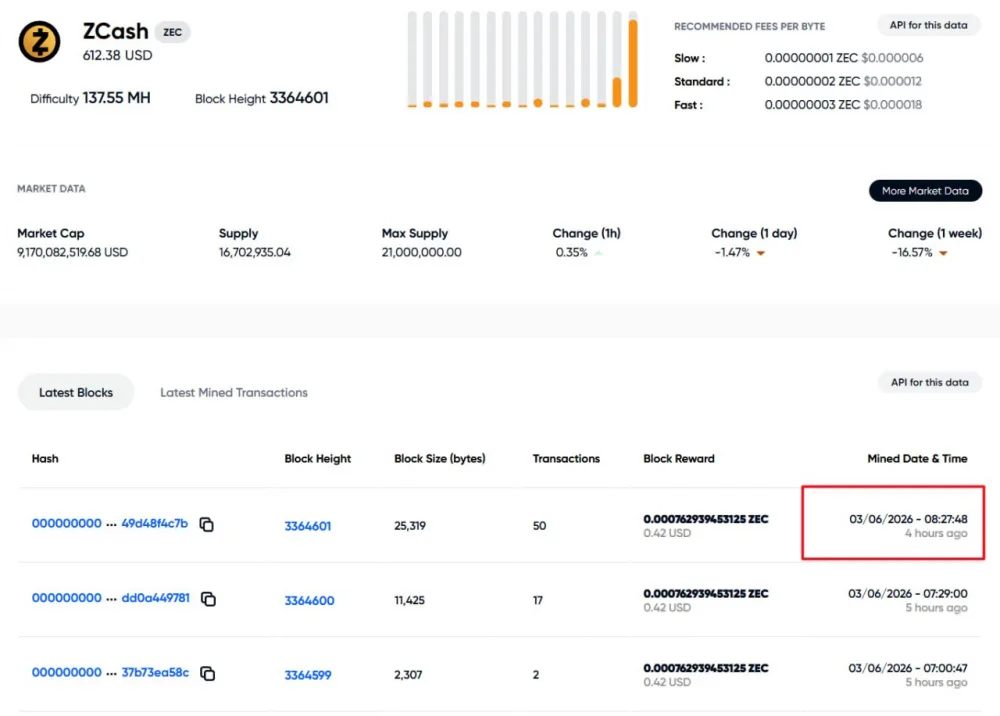Select Slow fee 0.00000001 ZEC

pos(811,58)
